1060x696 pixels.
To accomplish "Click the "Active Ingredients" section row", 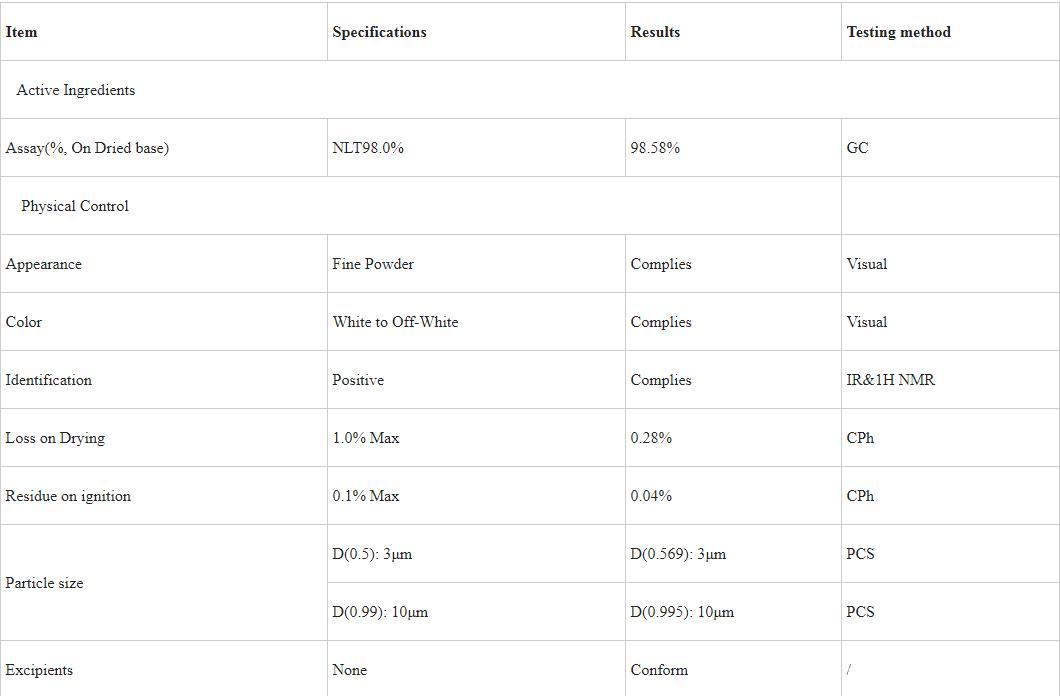I will click(76, 90).
